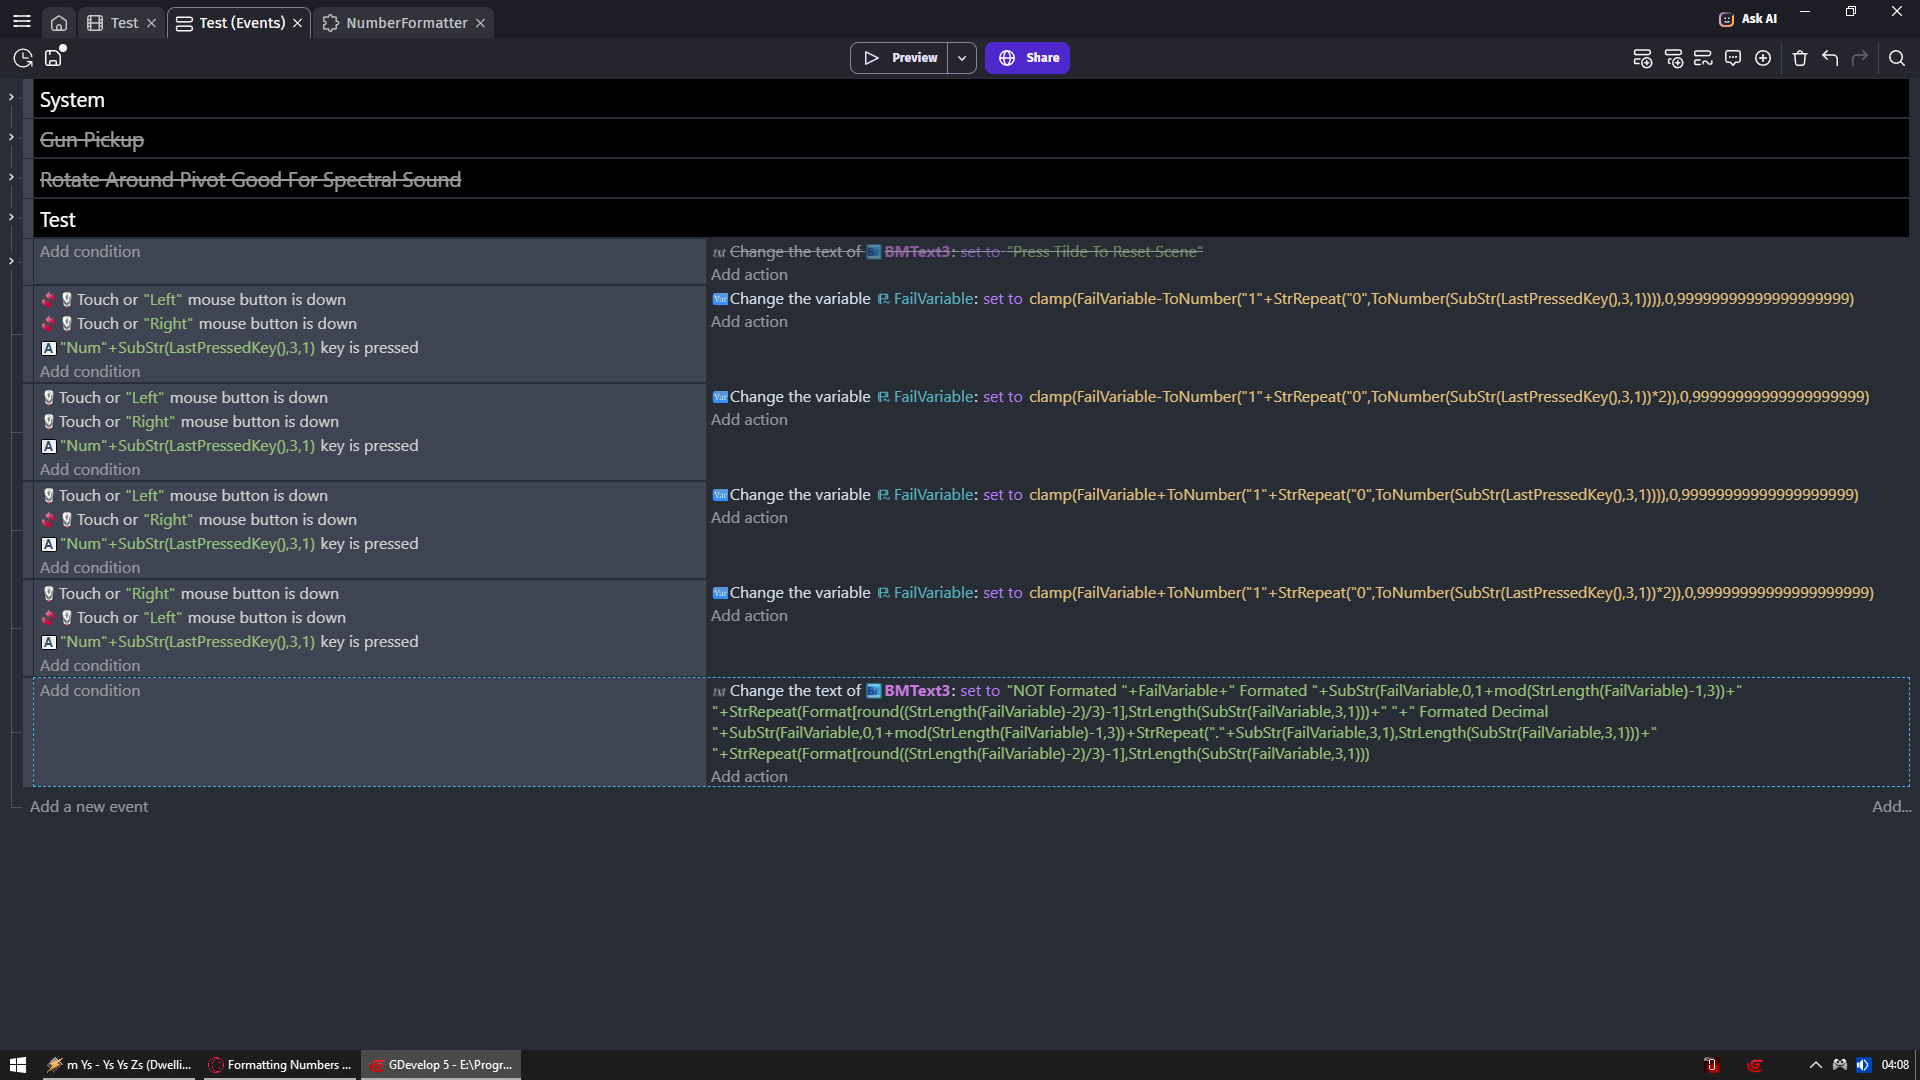The height and width of the screenshot is (1080, 1920).
Task: Open the Windows Start menu
Action: [x=17, y=1065]
